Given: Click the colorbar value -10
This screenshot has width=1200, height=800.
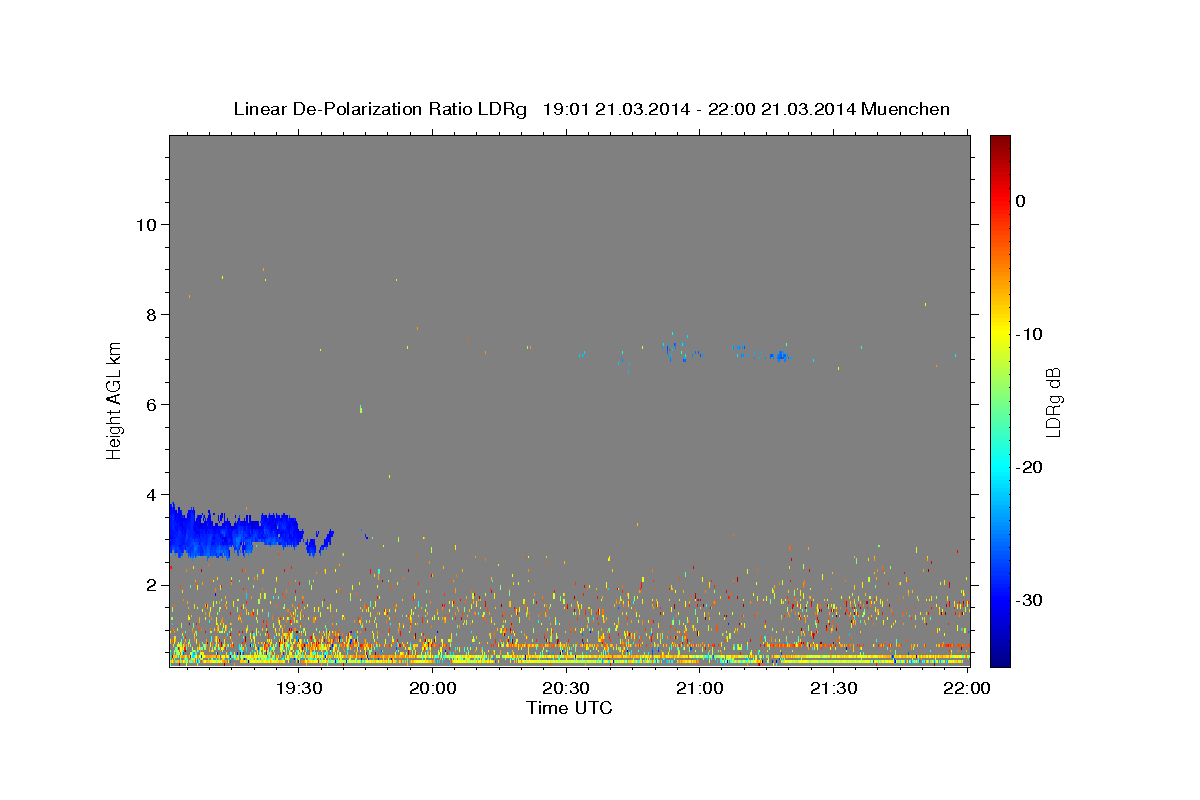Looking at the screenshot, I should pyautogui.click(x=1030, y=334).
